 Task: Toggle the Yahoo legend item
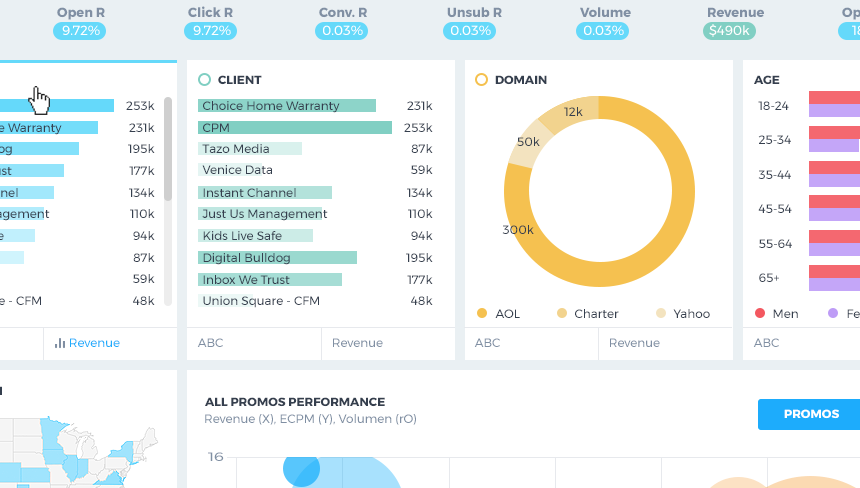tap(683, 314)
